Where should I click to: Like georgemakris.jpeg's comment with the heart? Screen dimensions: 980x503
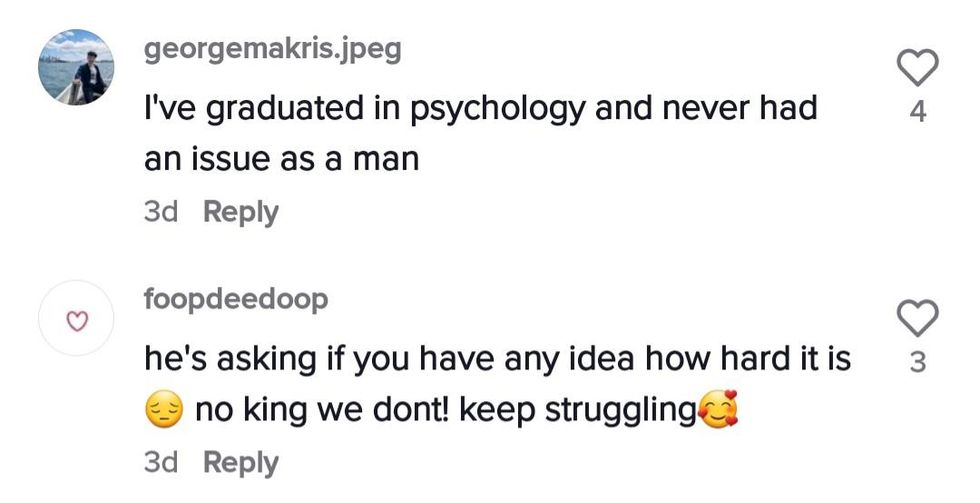tap(918, 68)
